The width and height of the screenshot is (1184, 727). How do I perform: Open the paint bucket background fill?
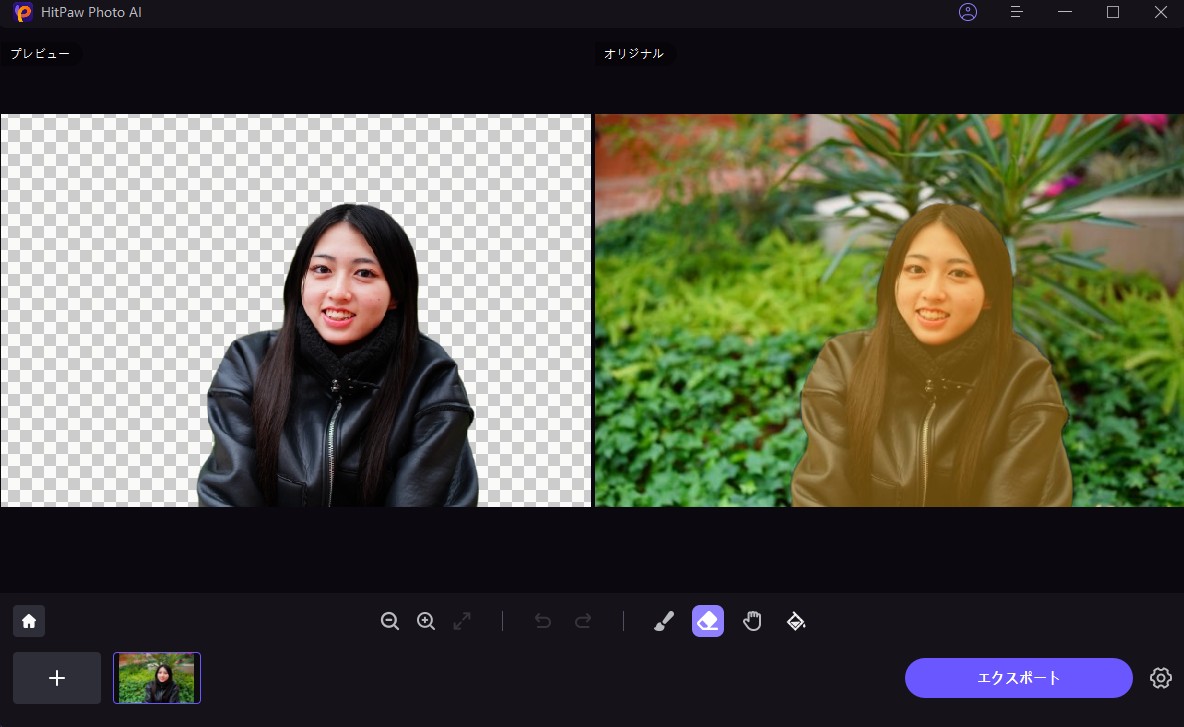click(796, 621)
